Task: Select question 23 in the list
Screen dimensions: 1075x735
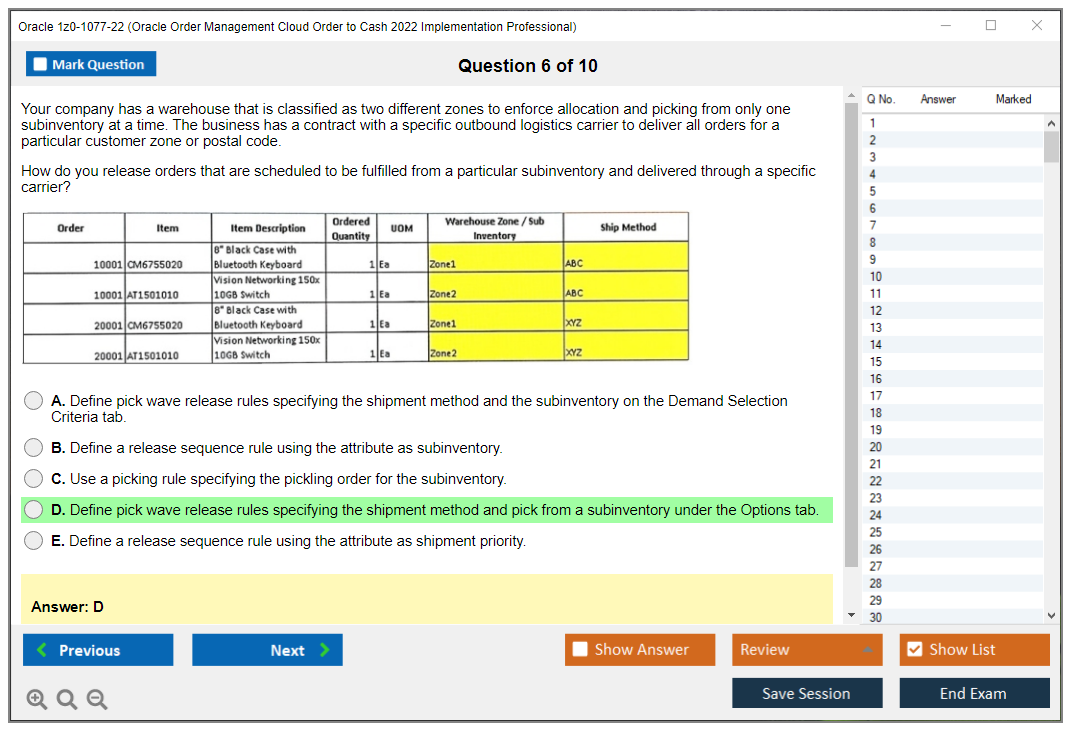Action: 953,498
